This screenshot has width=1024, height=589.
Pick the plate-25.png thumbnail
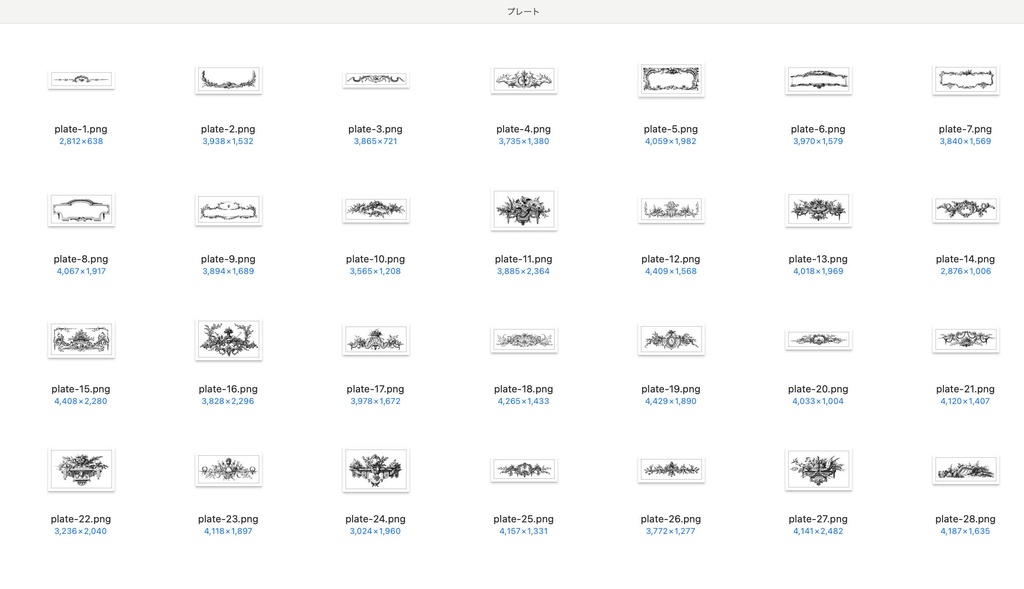tap(524, 470)
